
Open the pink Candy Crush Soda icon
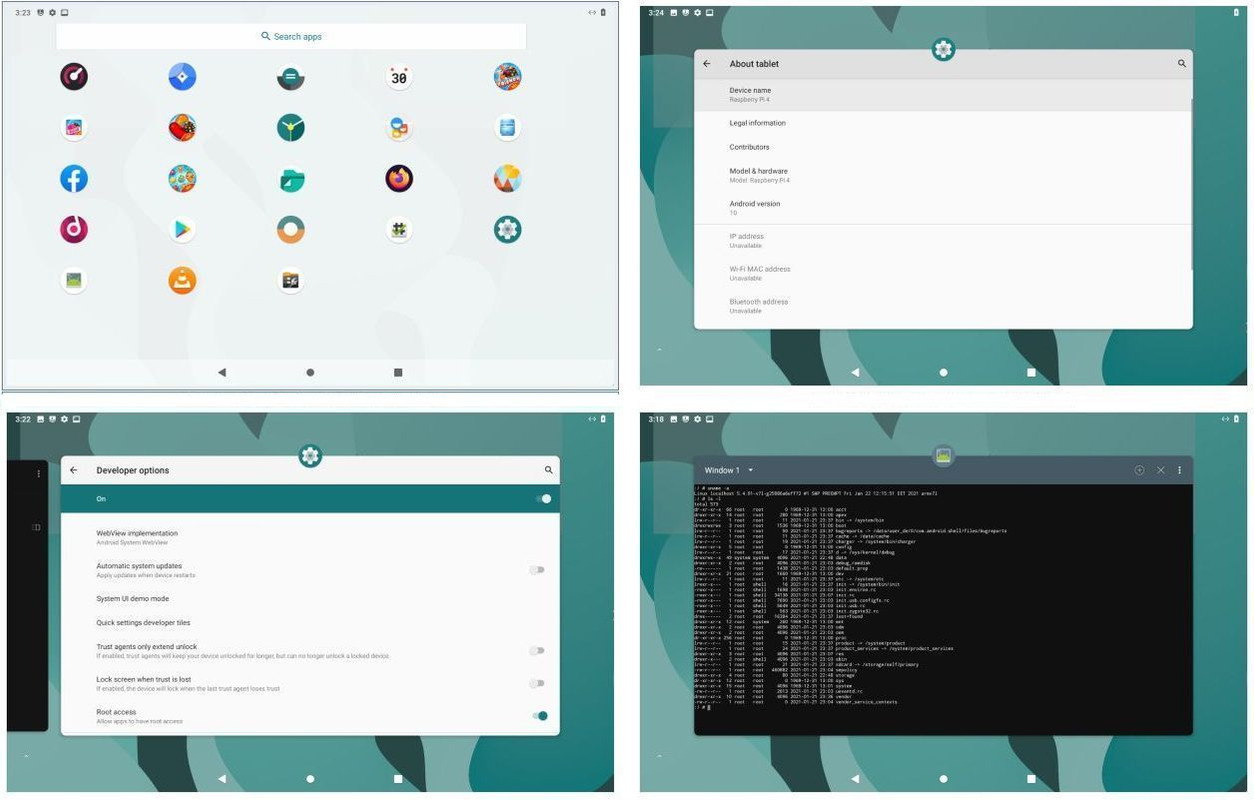point(74,127)
